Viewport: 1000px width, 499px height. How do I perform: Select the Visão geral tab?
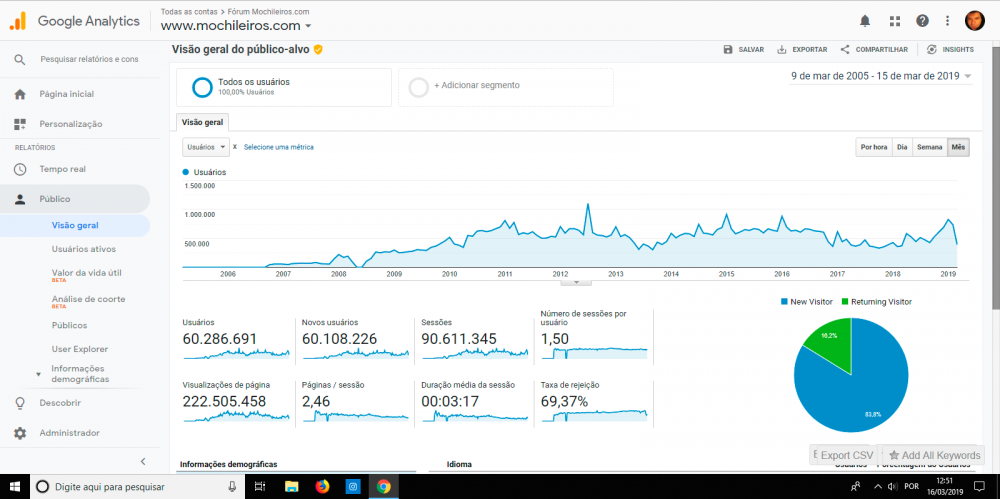[x=203, y=122]
